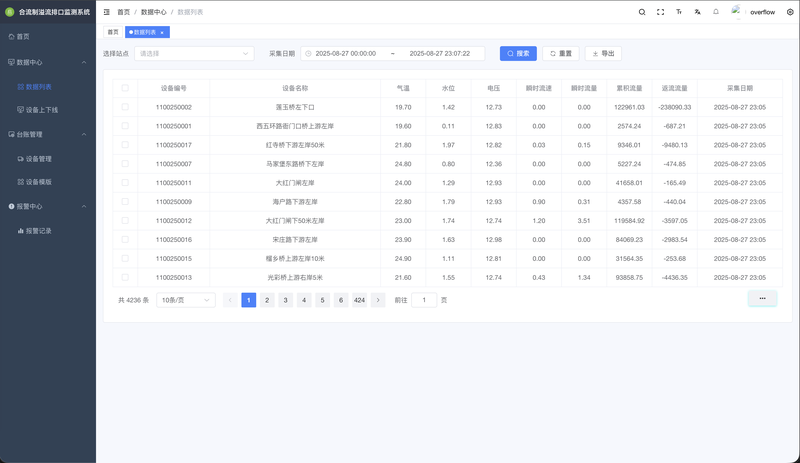Go to page 3 in pagination
The height and width of the screenshot is (463, 800).
point(286,300)
